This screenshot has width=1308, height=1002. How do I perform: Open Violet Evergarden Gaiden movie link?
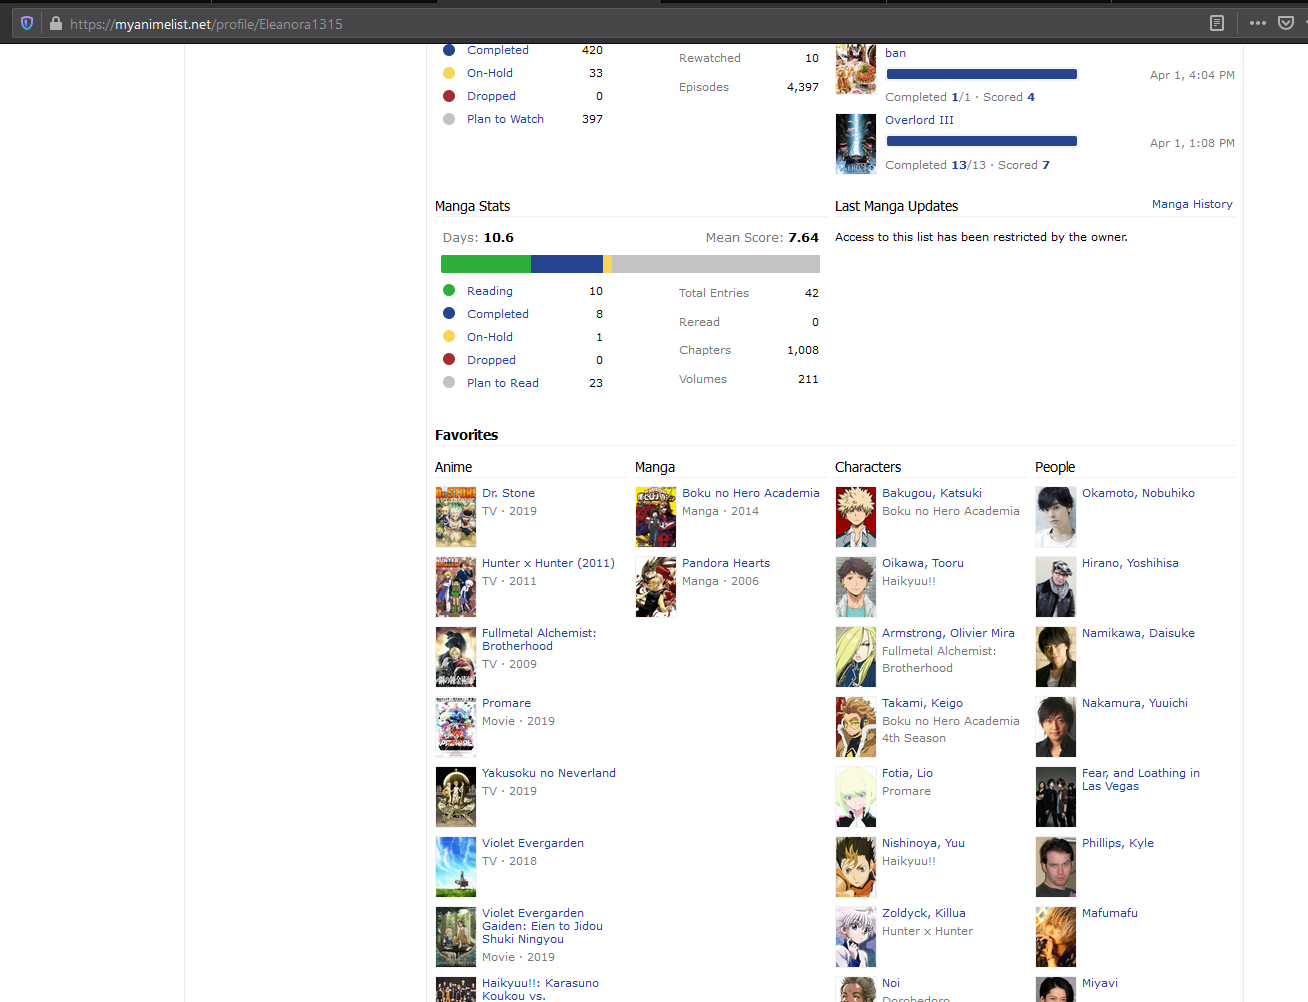click(542, 926)
